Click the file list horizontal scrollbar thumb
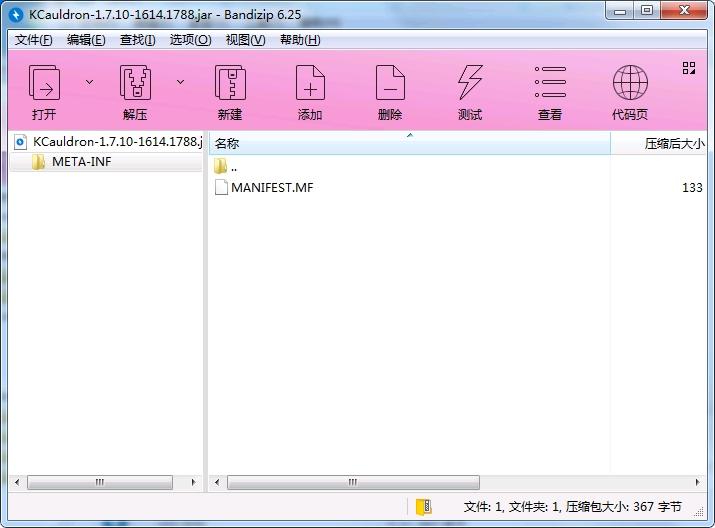The image size is (715, 528). click(353, 482)
